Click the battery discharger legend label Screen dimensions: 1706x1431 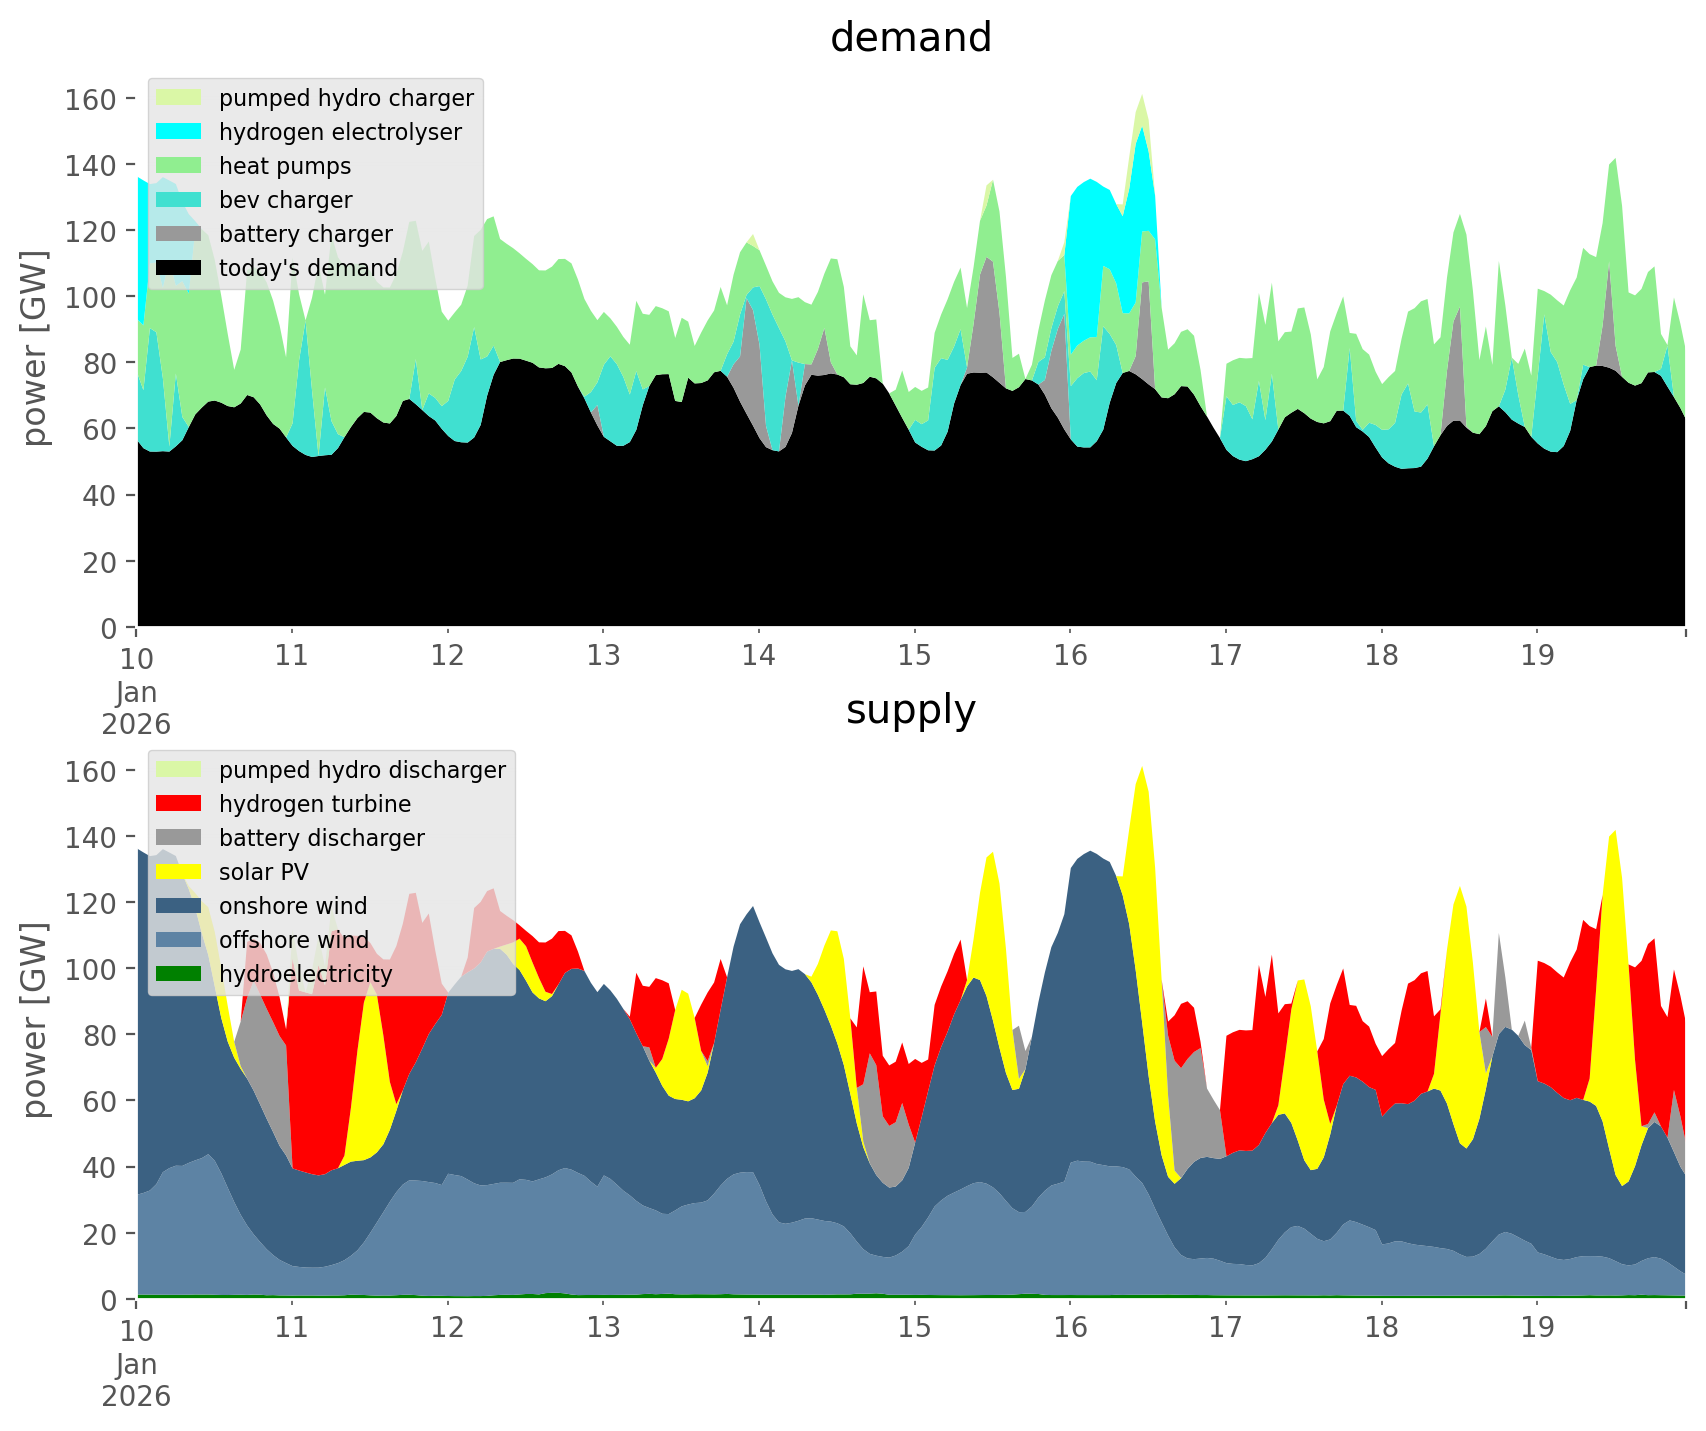pyautogui.click(x=321, y=838)
